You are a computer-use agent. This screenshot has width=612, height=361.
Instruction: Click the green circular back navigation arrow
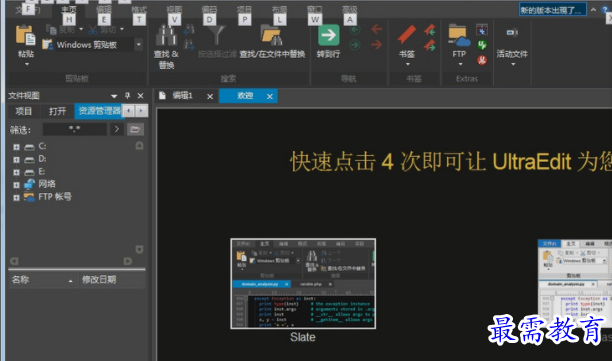[x=354, y=29]
